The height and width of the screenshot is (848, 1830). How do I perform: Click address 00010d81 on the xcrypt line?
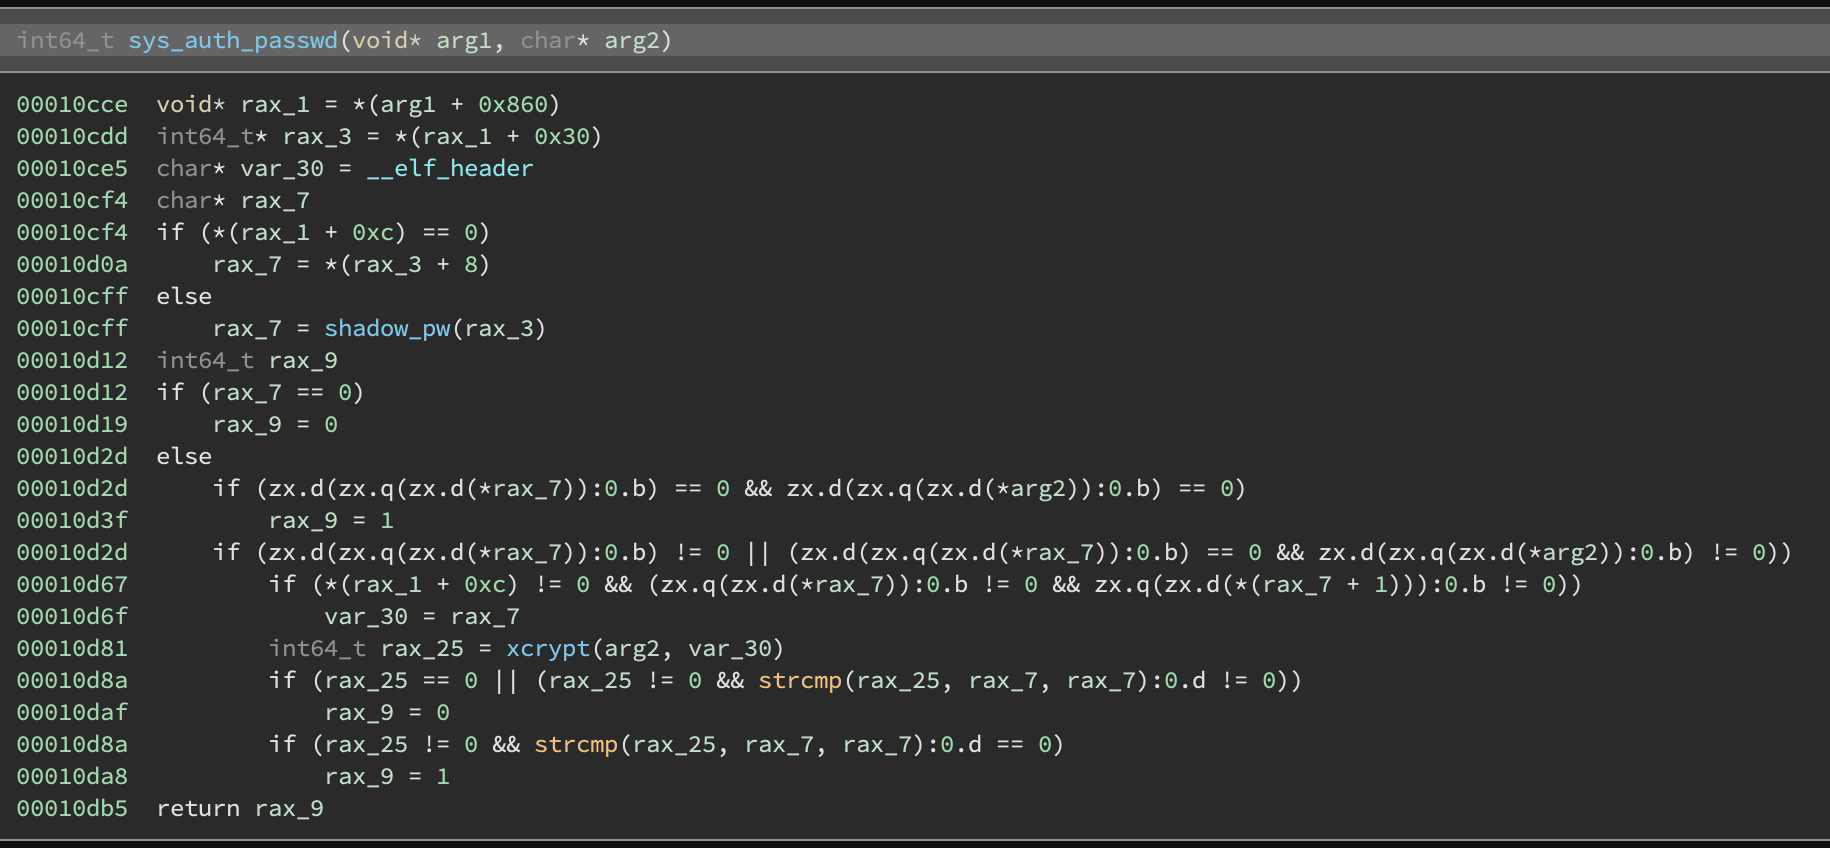pyautogui.click(x=72, y=648)
